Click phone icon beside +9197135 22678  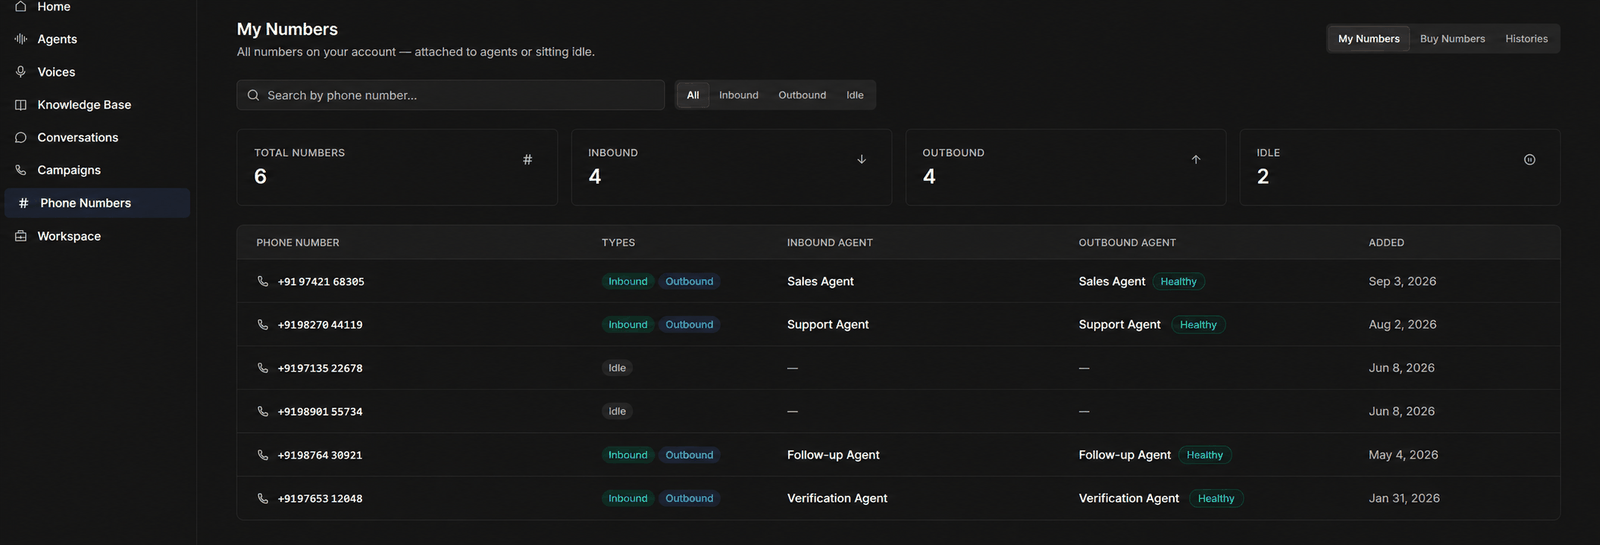[x=263, y=368]
